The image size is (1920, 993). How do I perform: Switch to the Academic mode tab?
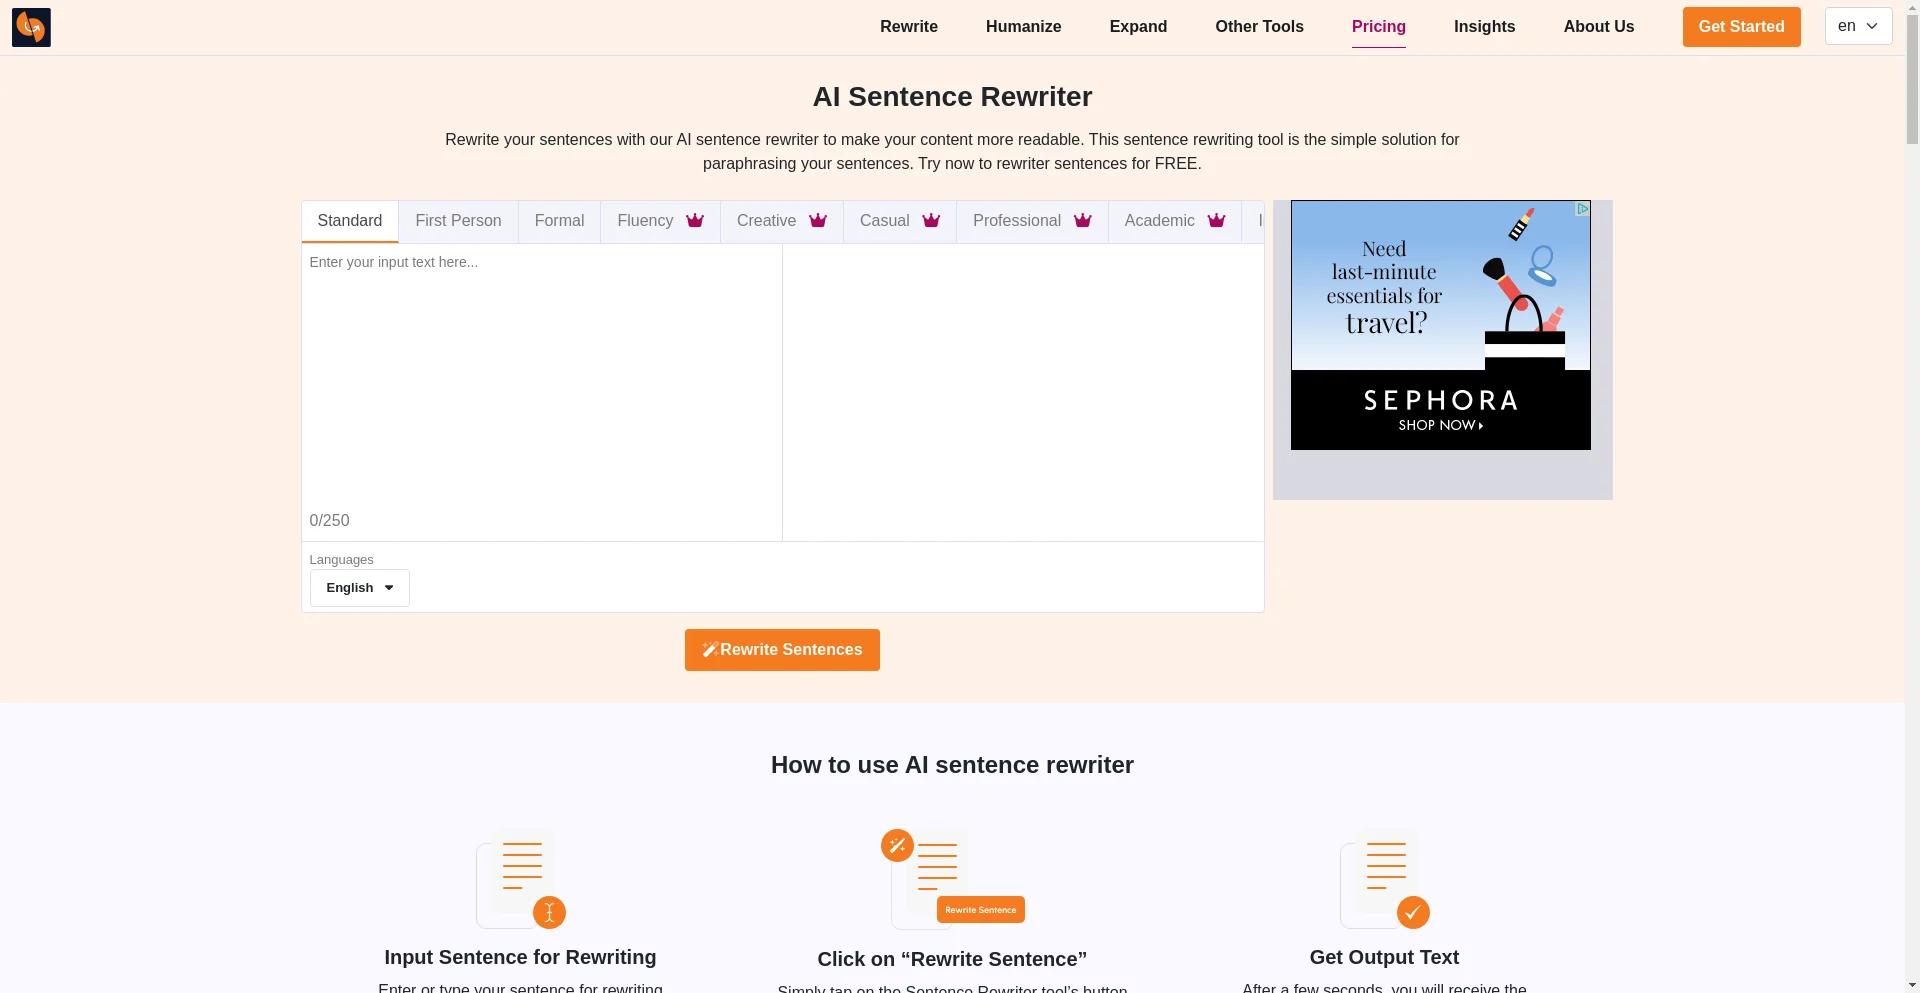coord(1175,221)
